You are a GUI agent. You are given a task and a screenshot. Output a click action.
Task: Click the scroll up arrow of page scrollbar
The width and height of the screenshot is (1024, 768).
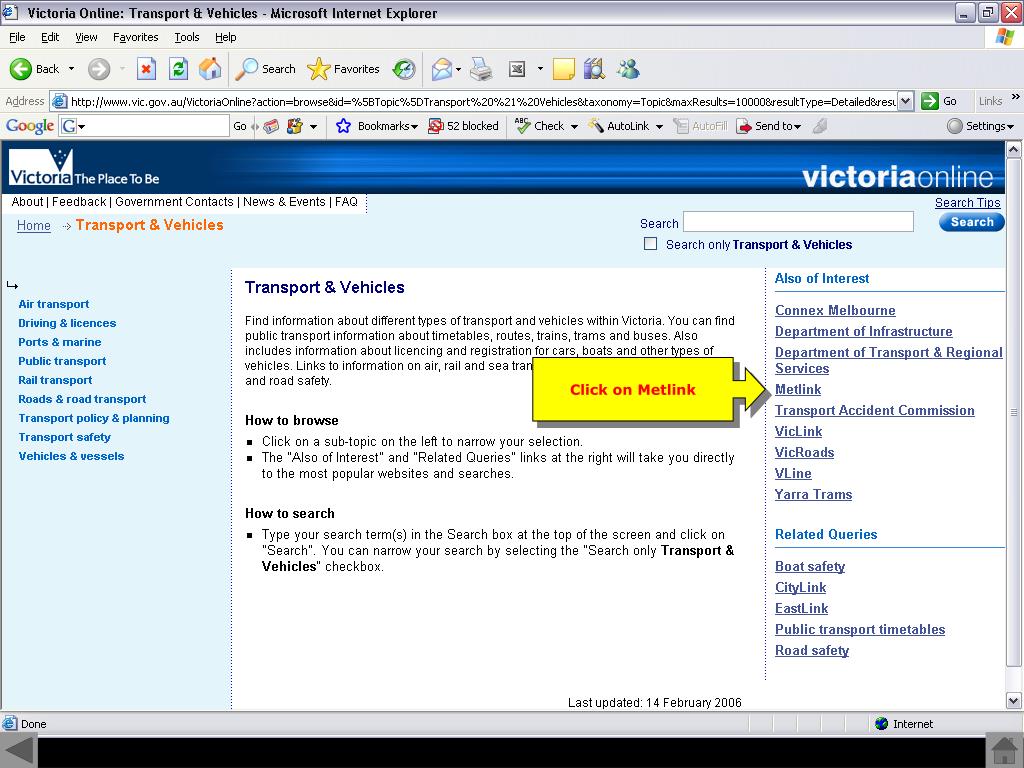point(1013,150)
